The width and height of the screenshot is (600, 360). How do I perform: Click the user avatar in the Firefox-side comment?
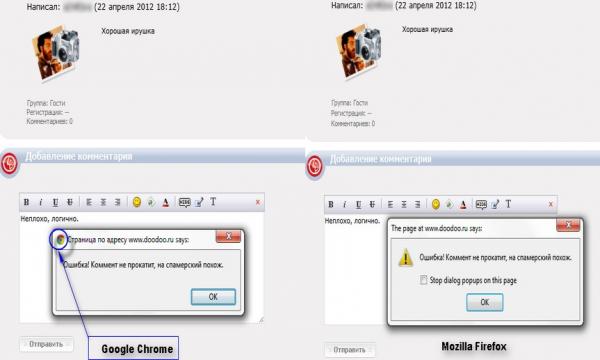(x=359, y=52)
